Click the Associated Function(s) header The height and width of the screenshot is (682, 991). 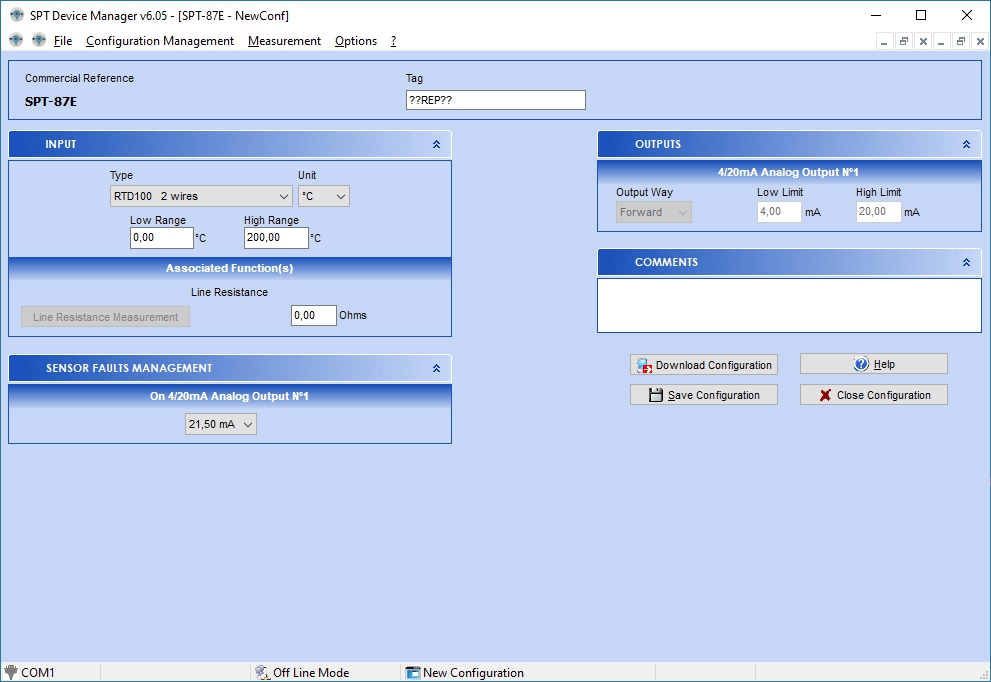(230, 269)
